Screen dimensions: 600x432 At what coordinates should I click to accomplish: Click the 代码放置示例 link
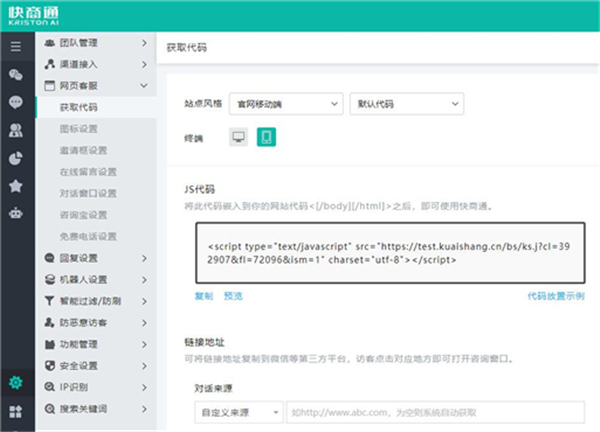coord(556,296)
